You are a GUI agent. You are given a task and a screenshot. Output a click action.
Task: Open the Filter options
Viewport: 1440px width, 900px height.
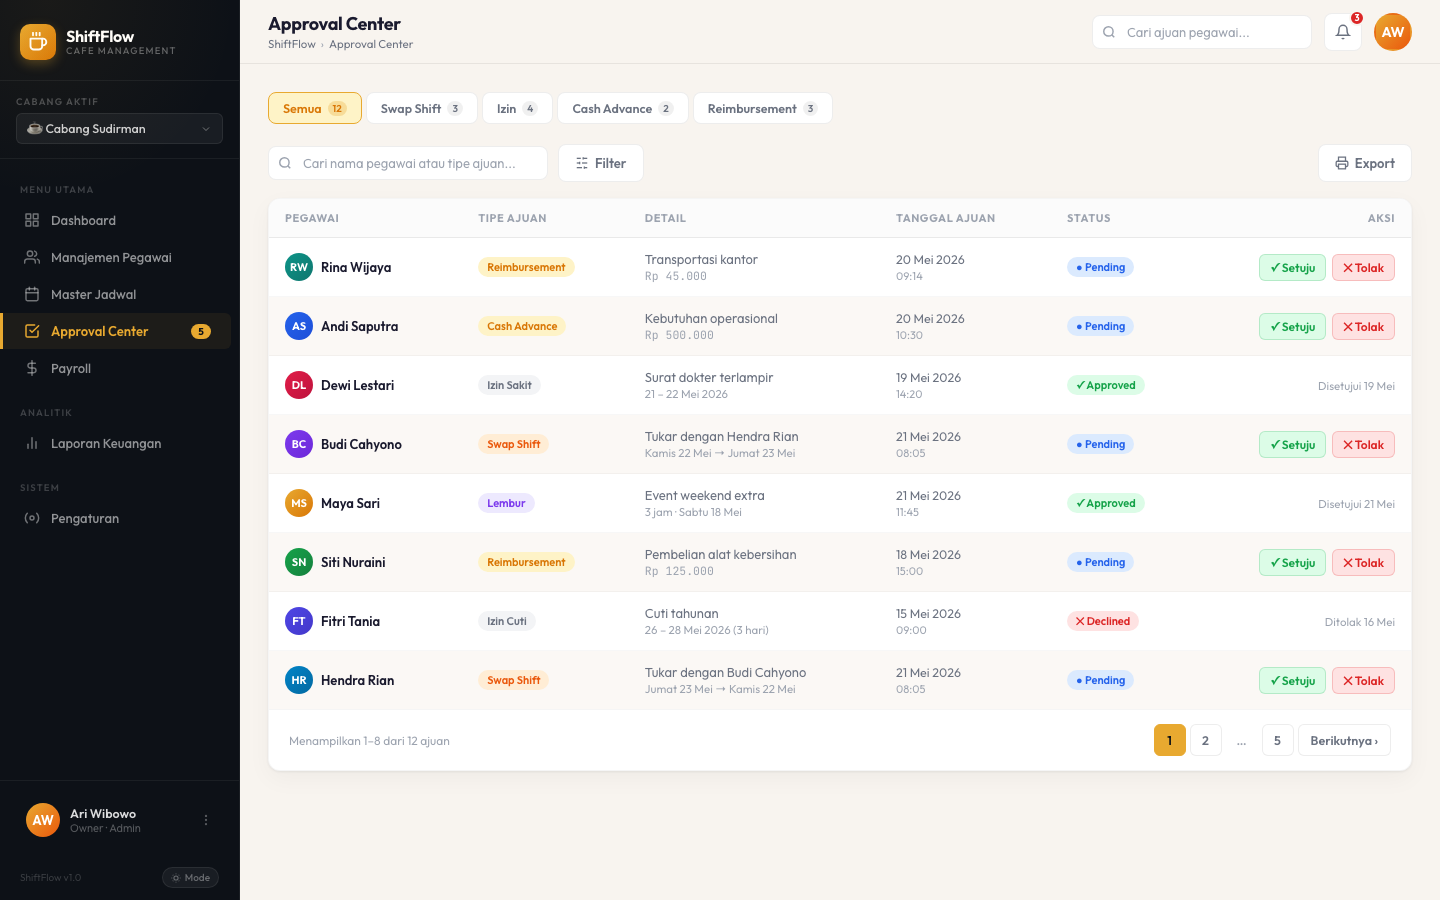(601, 163)
